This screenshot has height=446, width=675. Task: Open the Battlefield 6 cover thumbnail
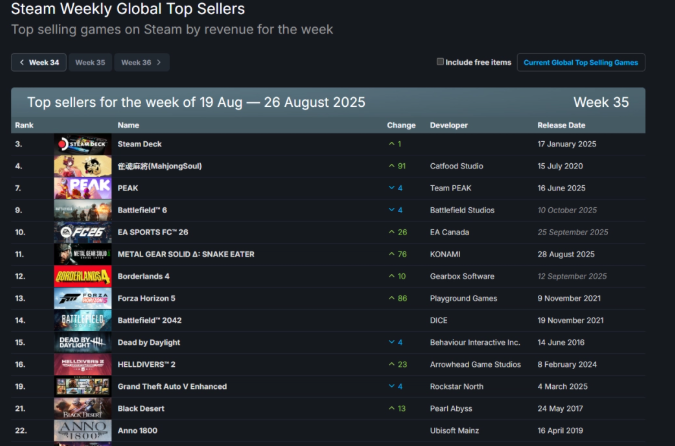83,210
